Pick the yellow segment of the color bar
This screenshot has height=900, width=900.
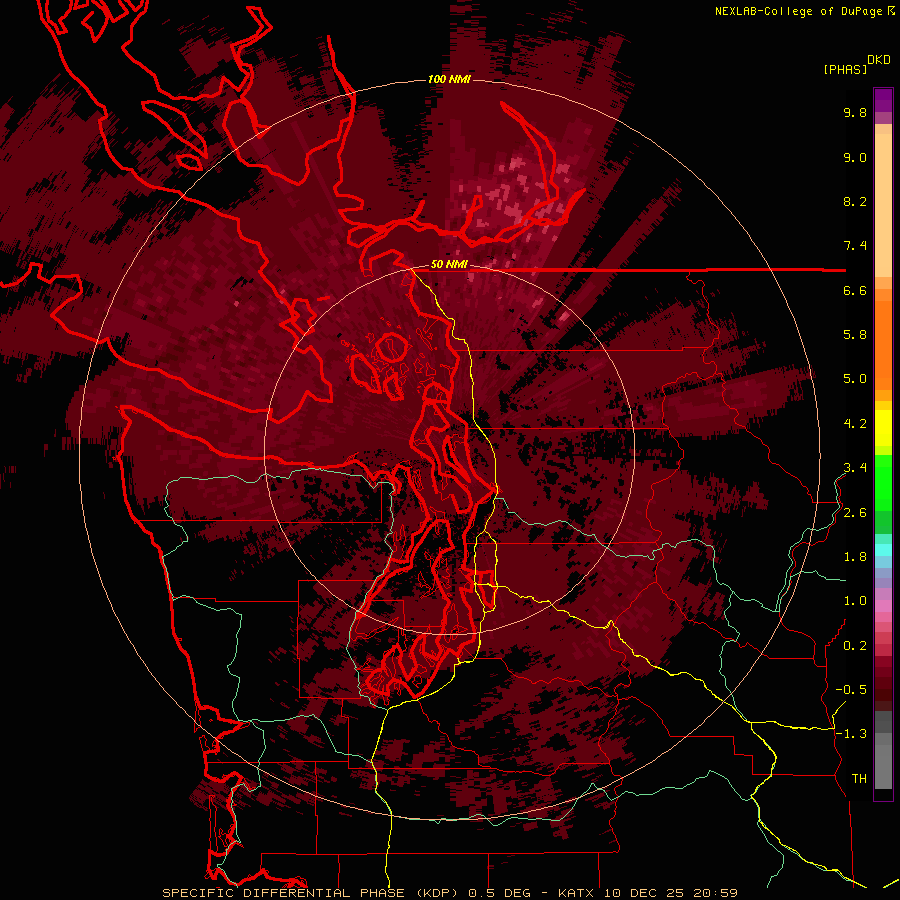click(x=883, y=428)
